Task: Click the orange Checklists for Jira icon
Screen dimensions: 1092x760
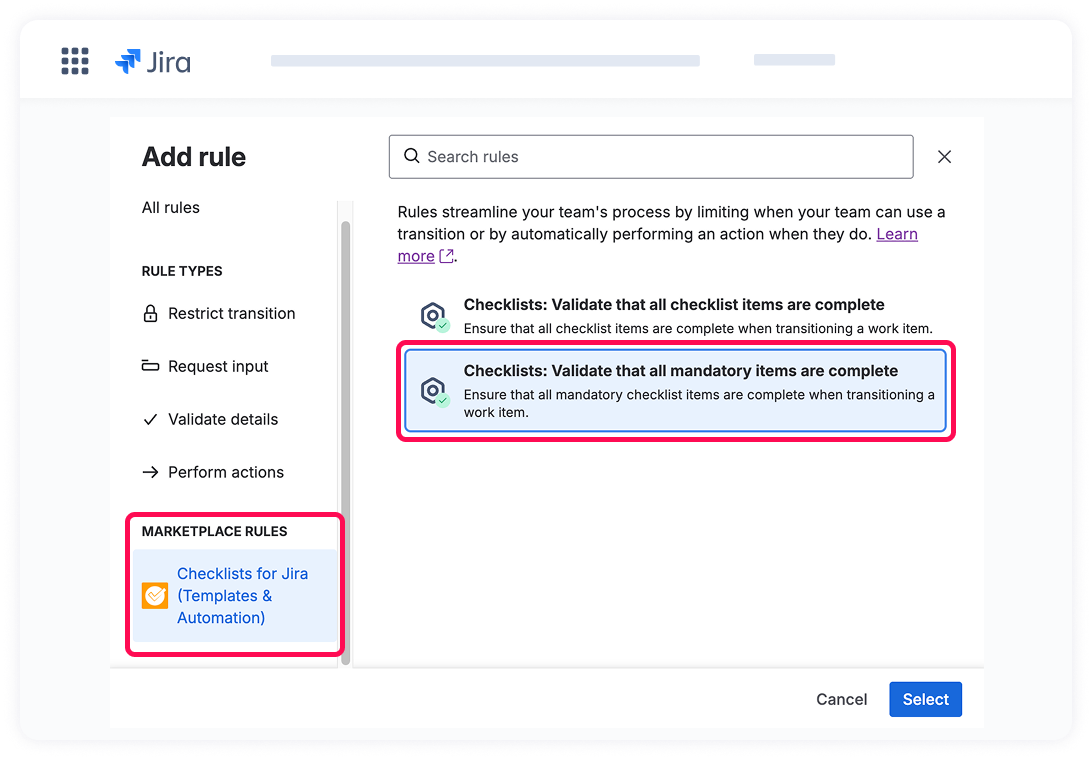Action: (x=155, y=596)
